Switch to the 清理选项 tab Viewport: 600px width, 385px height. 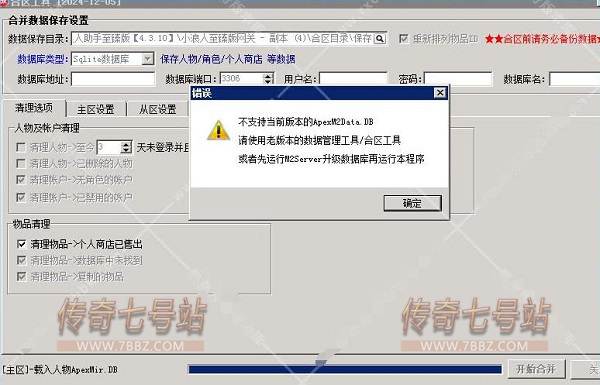point(34,108)
